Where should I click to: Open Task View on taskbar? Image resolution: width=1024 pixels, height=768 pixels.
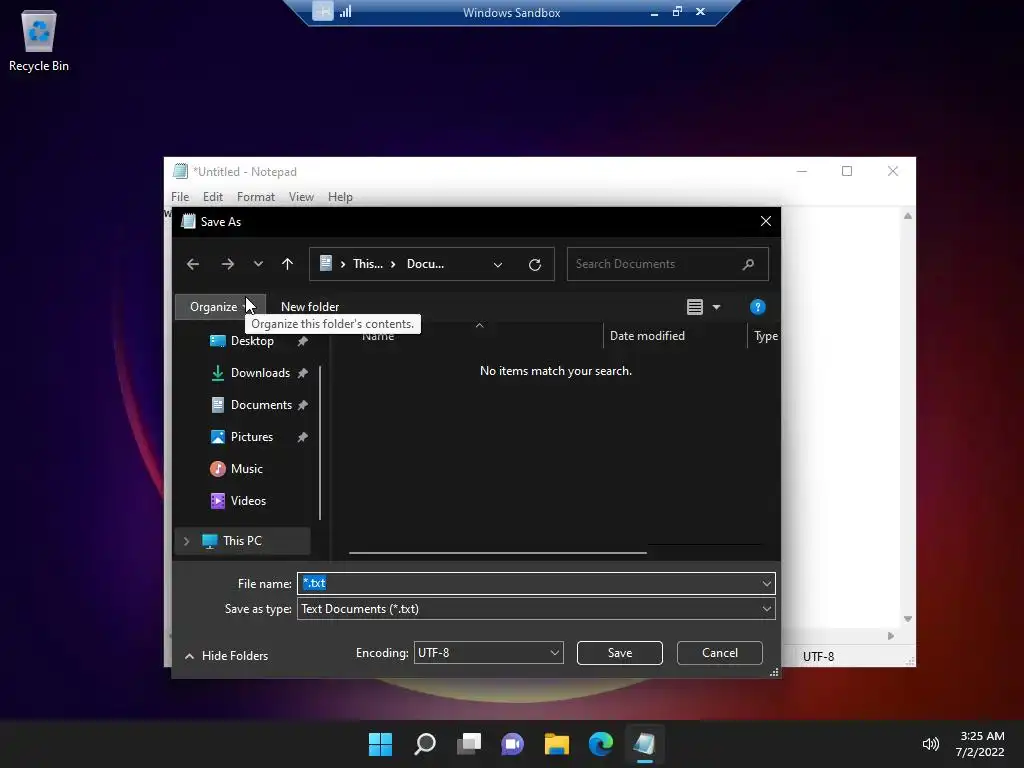coord(469,744)
